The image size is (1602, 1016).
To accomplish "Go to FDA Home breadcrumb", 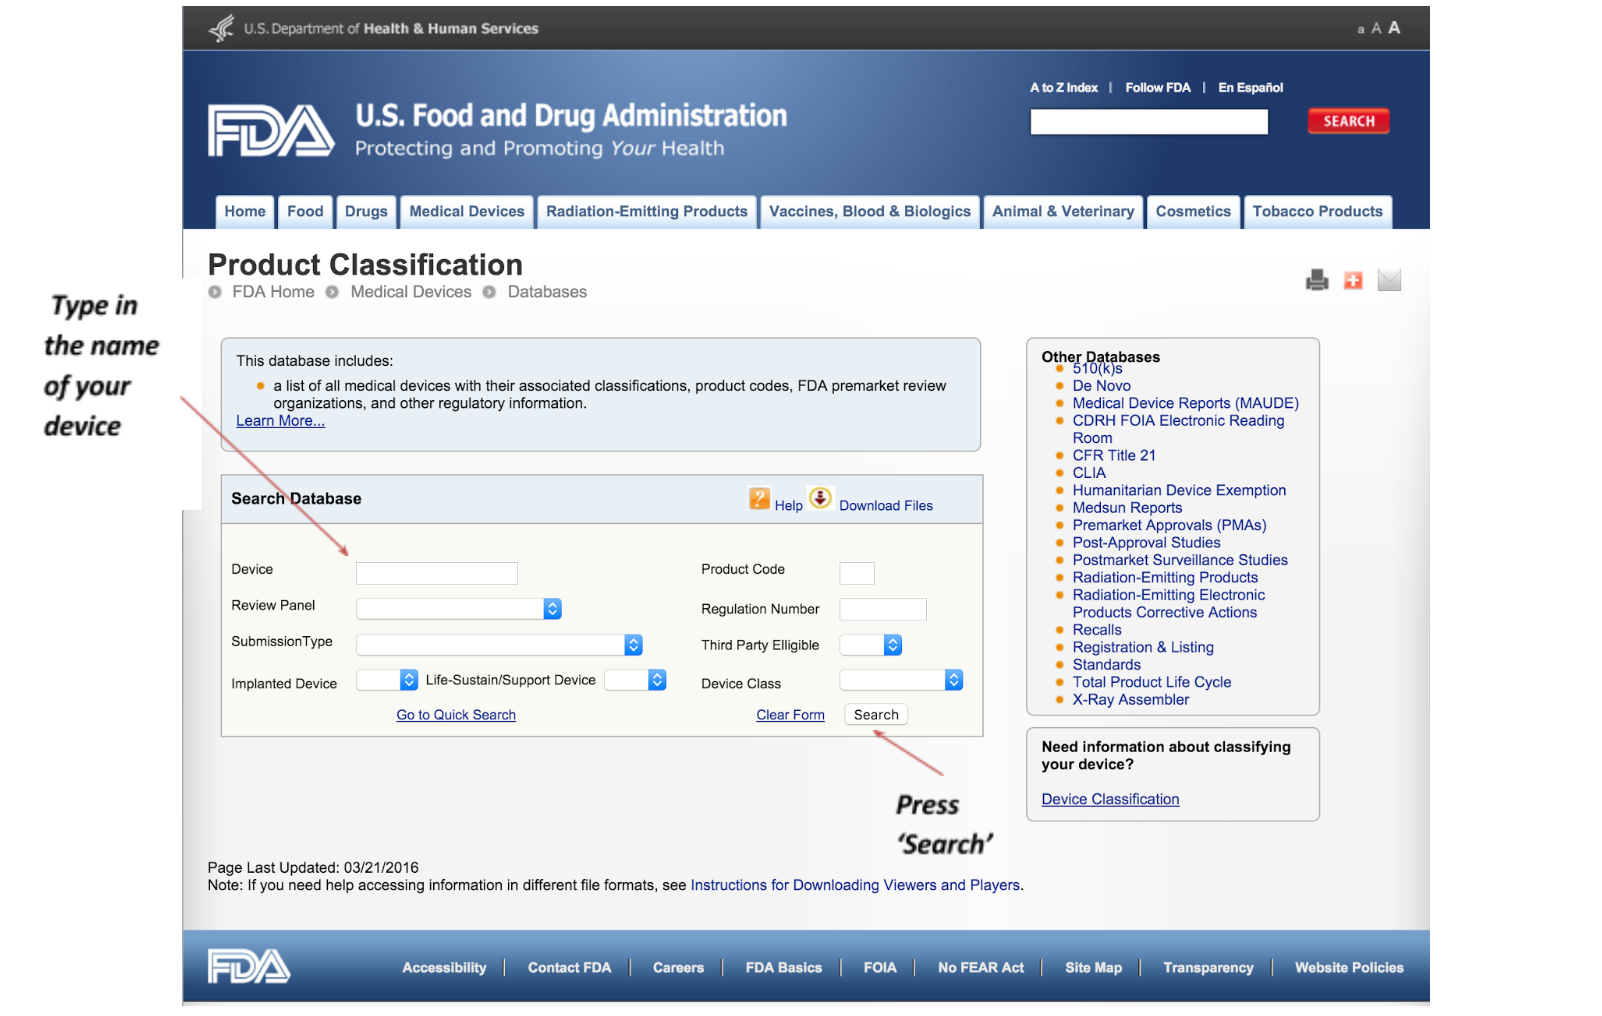I will (x=273, y=292).
